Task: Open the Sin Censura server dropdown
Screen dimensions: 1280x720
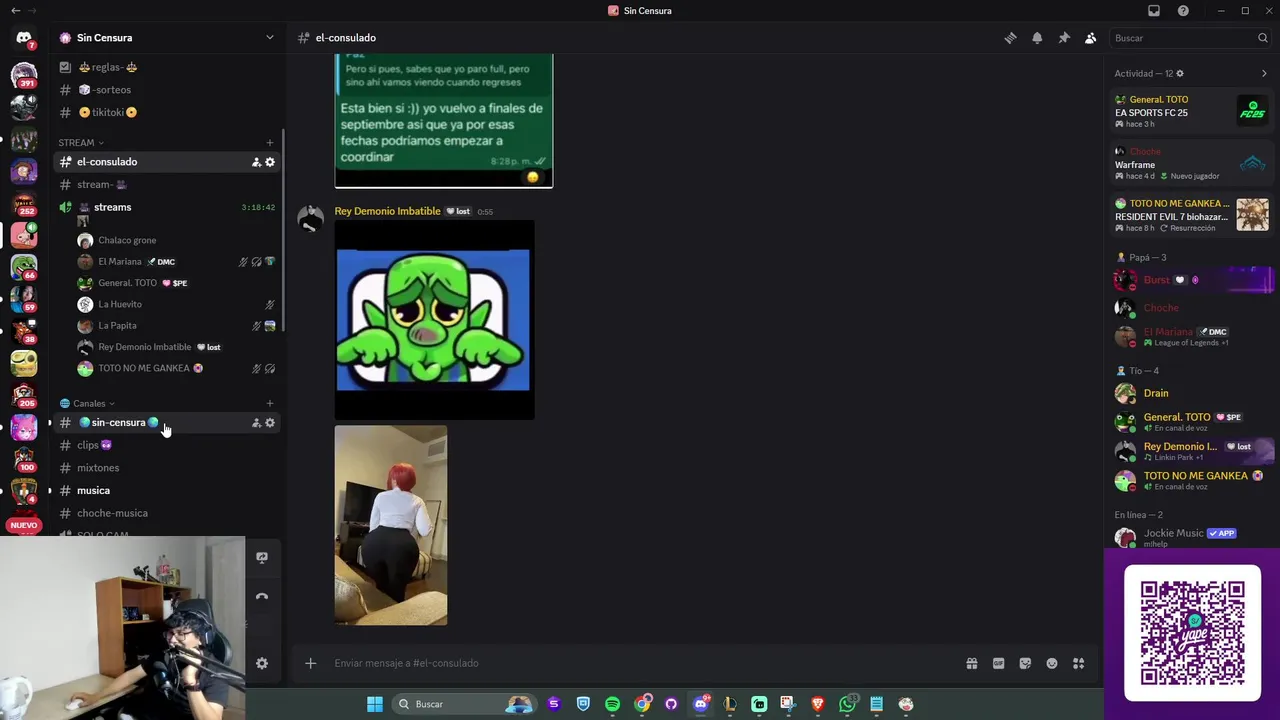Action: [269, 38]
